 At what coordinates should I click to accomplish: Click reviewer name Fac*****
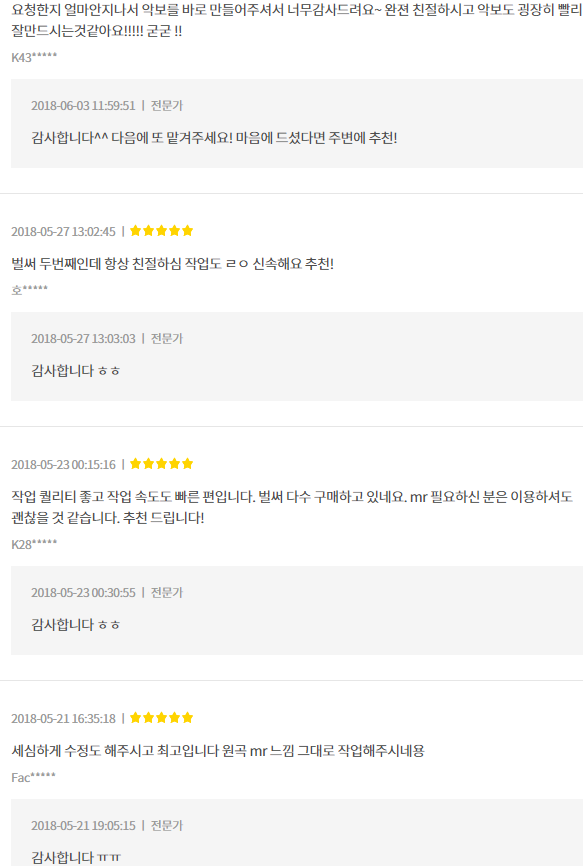(x=33, y=778)
